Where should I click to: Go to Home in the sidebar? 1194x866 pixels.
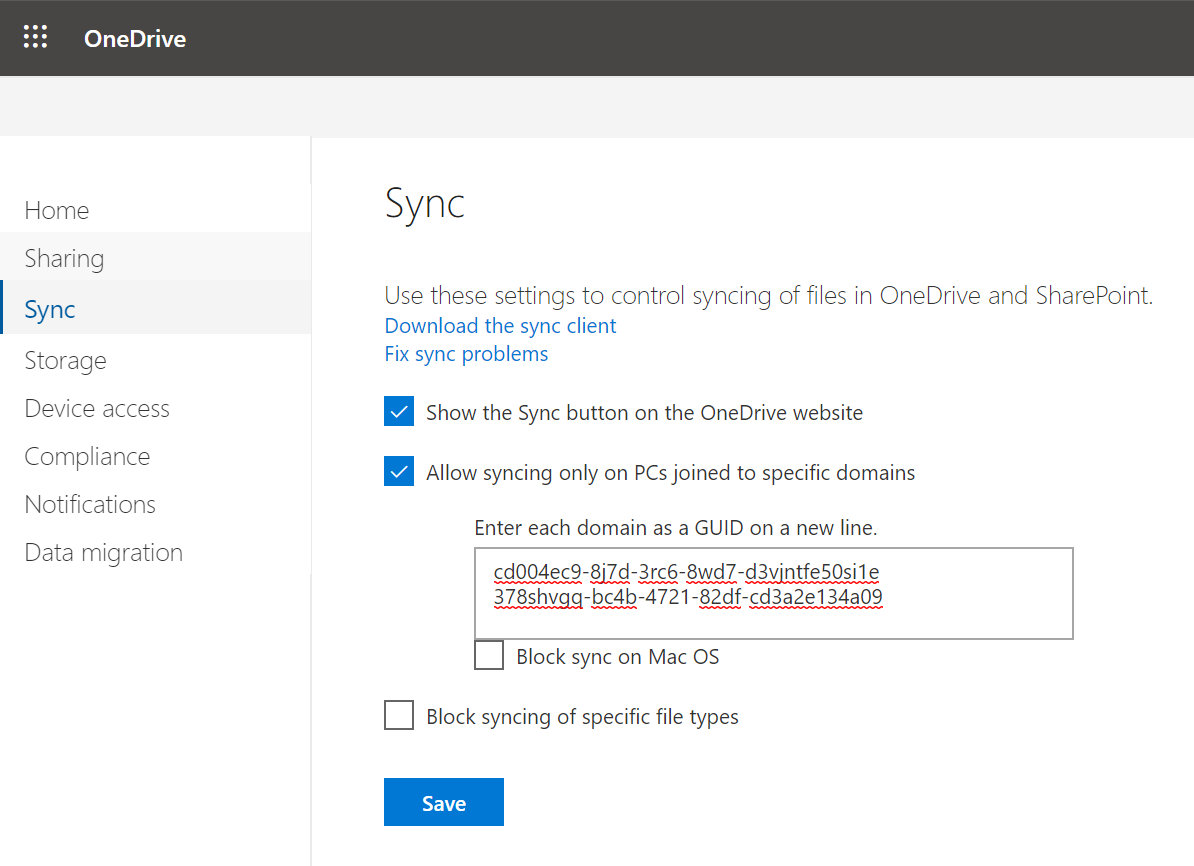(x=57, y=210)
